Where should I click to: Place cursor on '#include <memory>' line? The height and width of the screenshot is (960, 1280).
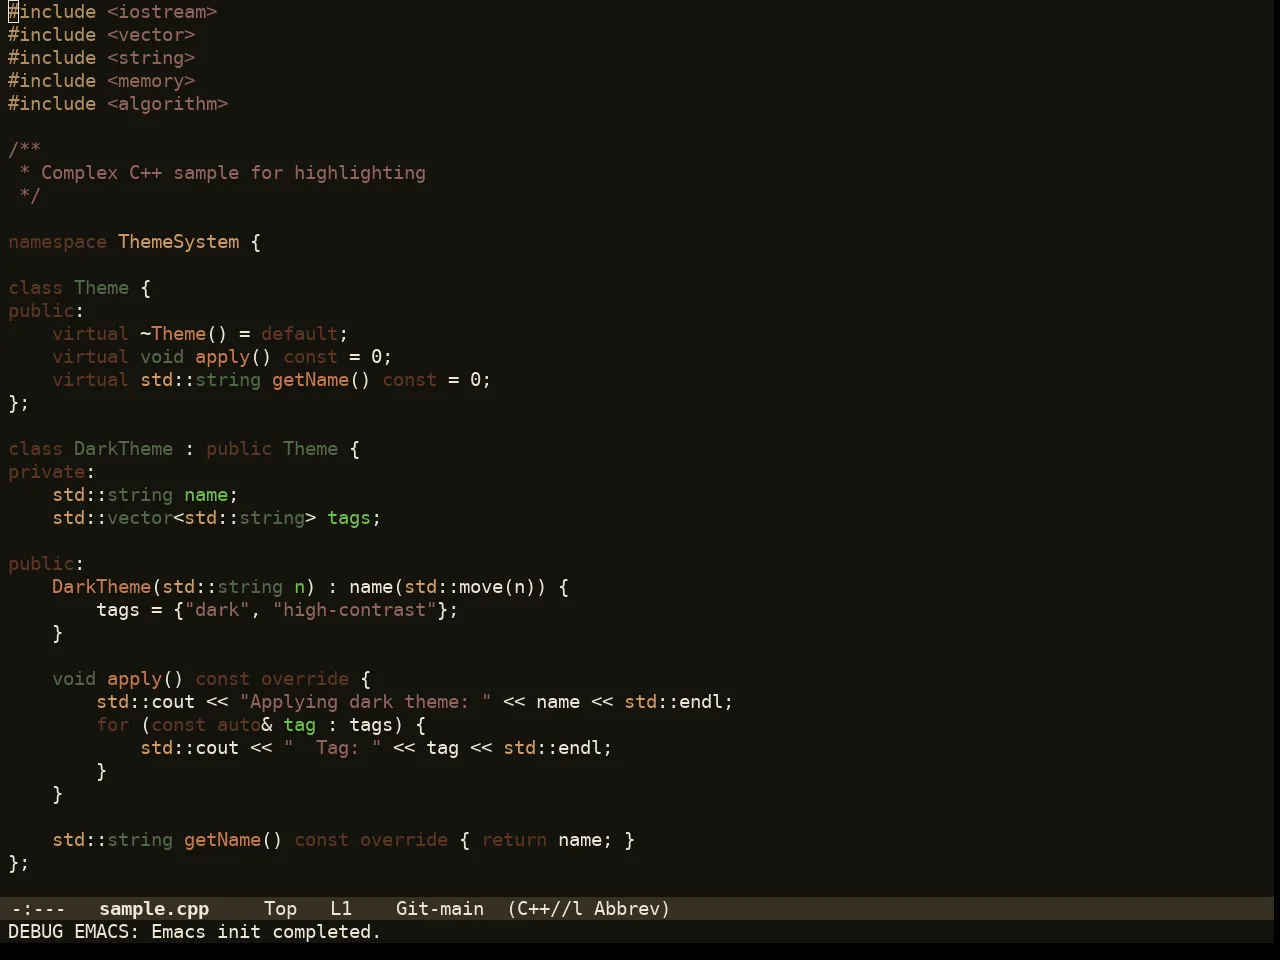102,81
